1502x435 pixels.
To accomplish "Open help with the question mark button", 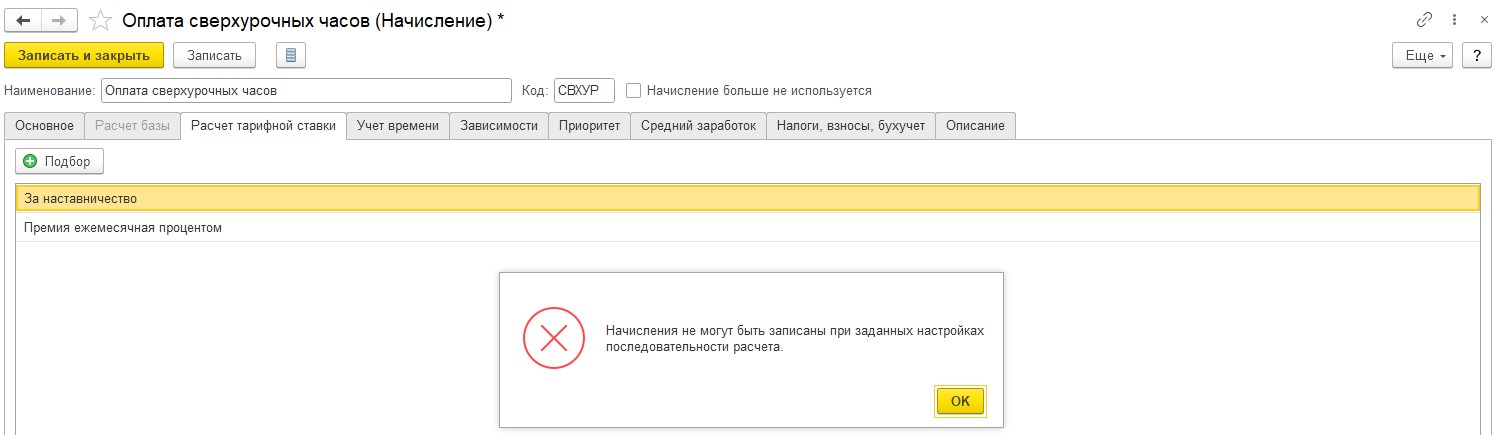I will (1477, 55).
